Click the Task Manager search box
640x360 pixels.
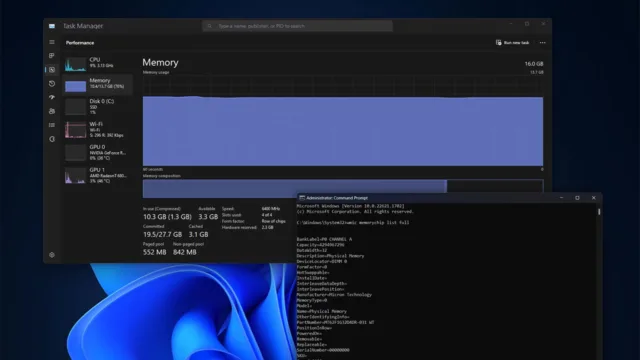298,26
